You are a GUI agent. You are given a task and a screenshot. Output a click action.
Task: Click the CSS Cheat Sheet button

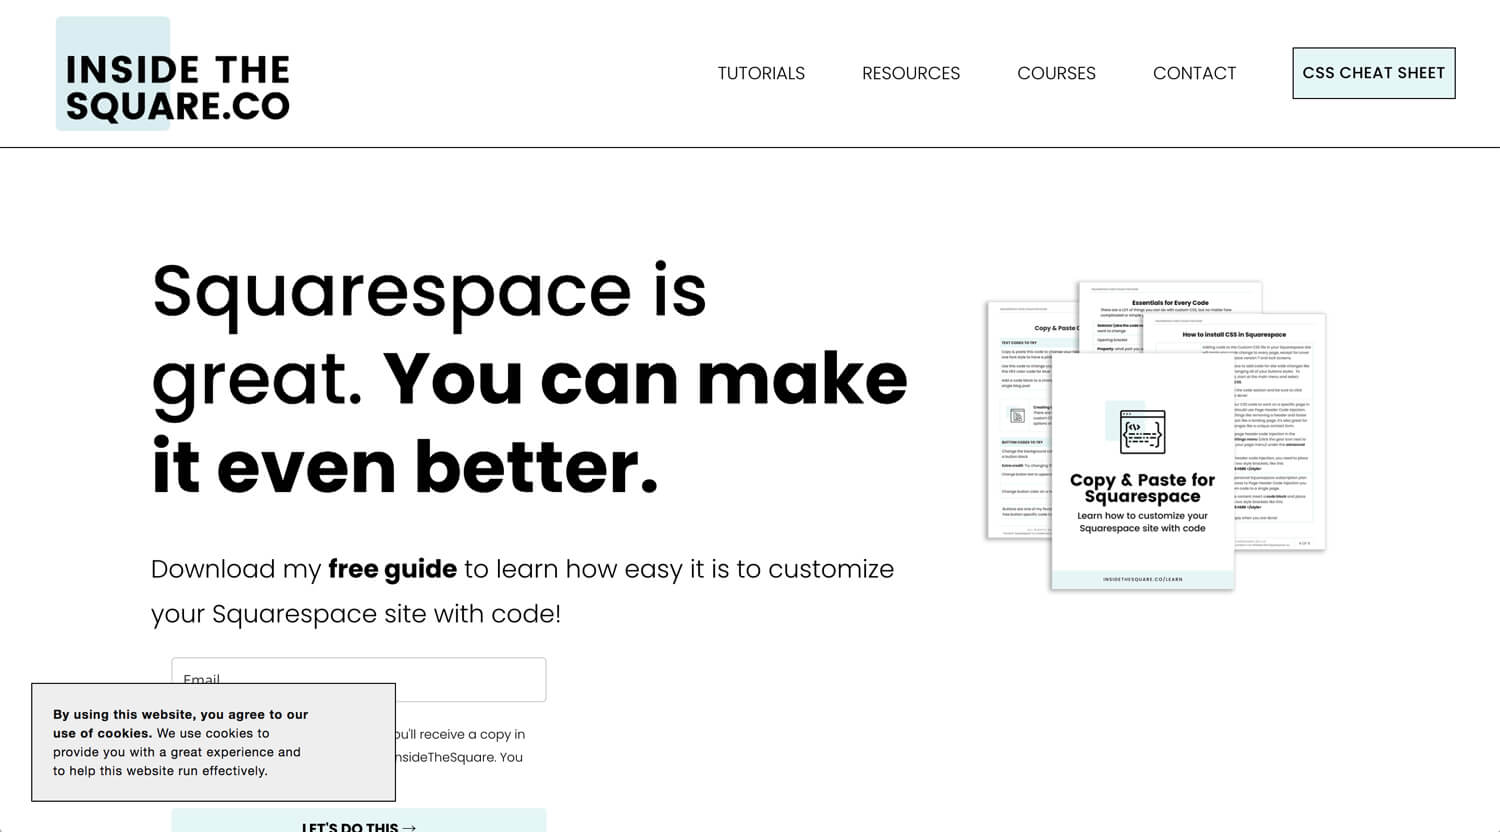tap(1374, 73)
